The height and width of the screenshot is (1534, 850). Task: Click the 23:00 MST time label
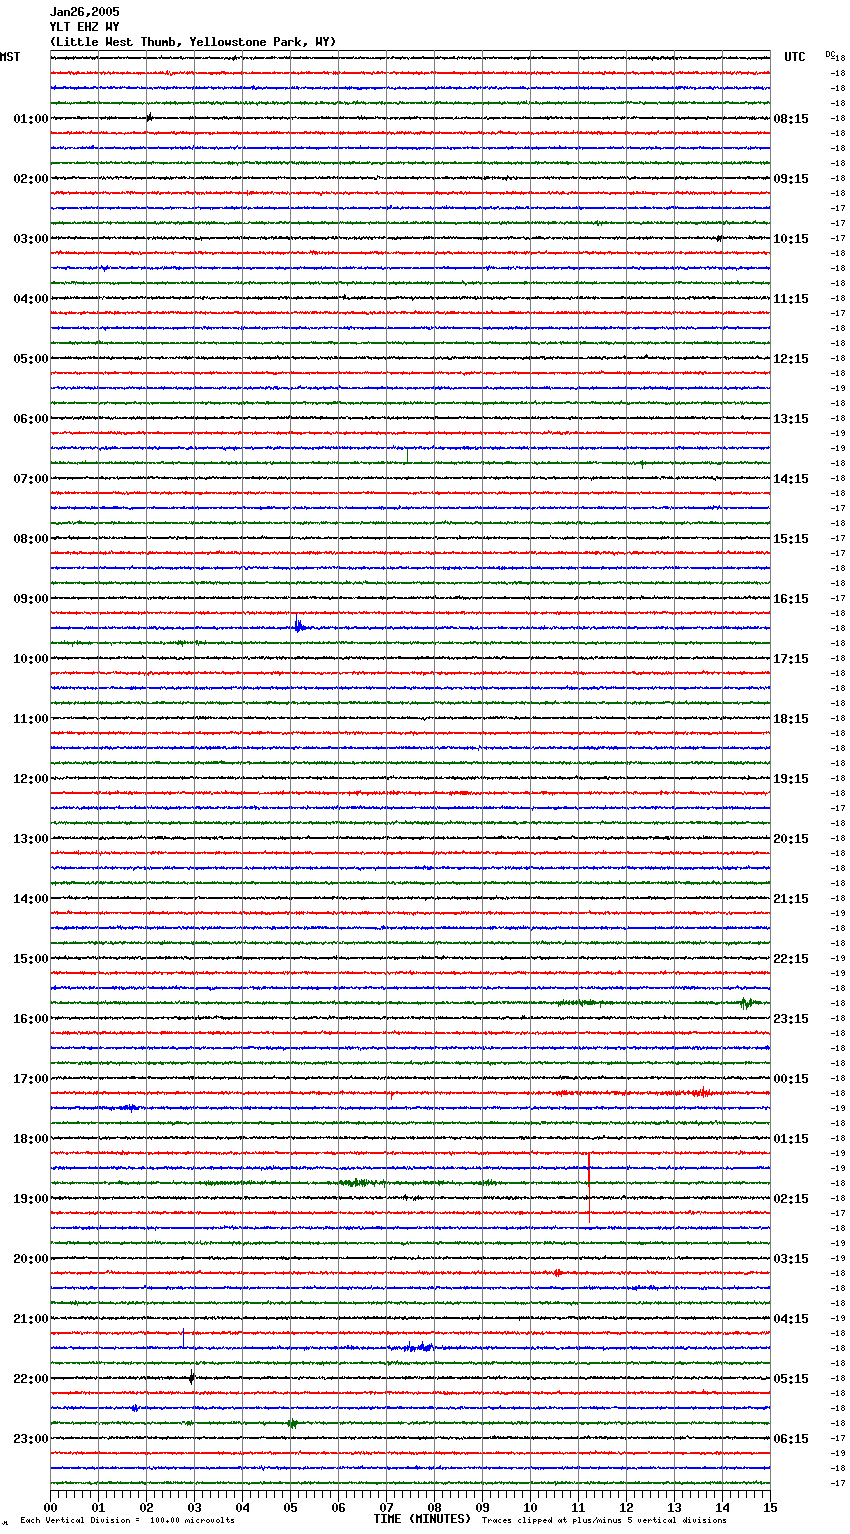[x=31, y=1439]
